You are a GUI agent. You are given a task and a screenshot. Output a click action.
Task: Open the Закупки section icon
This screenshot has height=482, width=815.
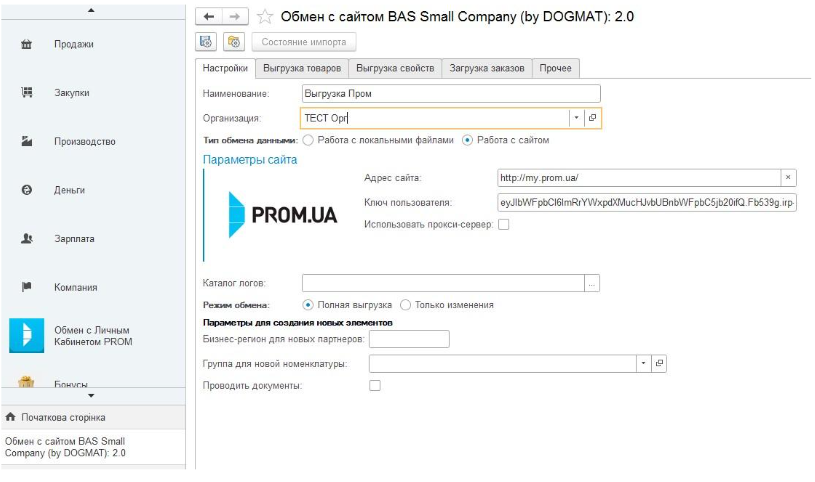(27, 93)
